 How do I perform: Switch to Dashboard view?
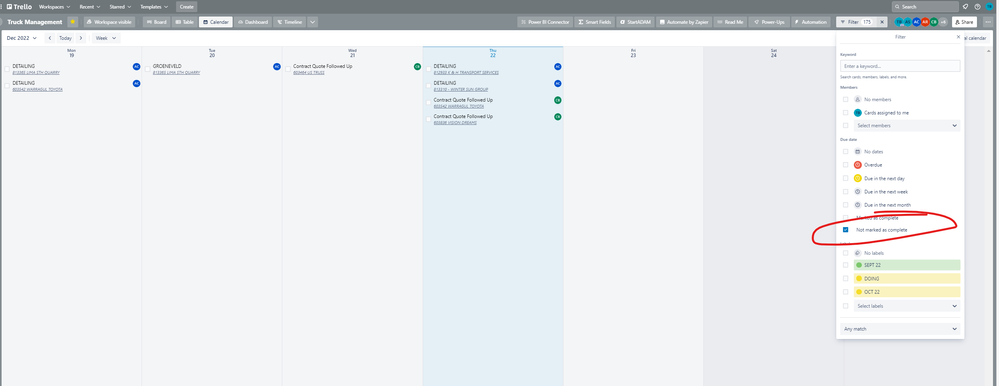(253, 22)
